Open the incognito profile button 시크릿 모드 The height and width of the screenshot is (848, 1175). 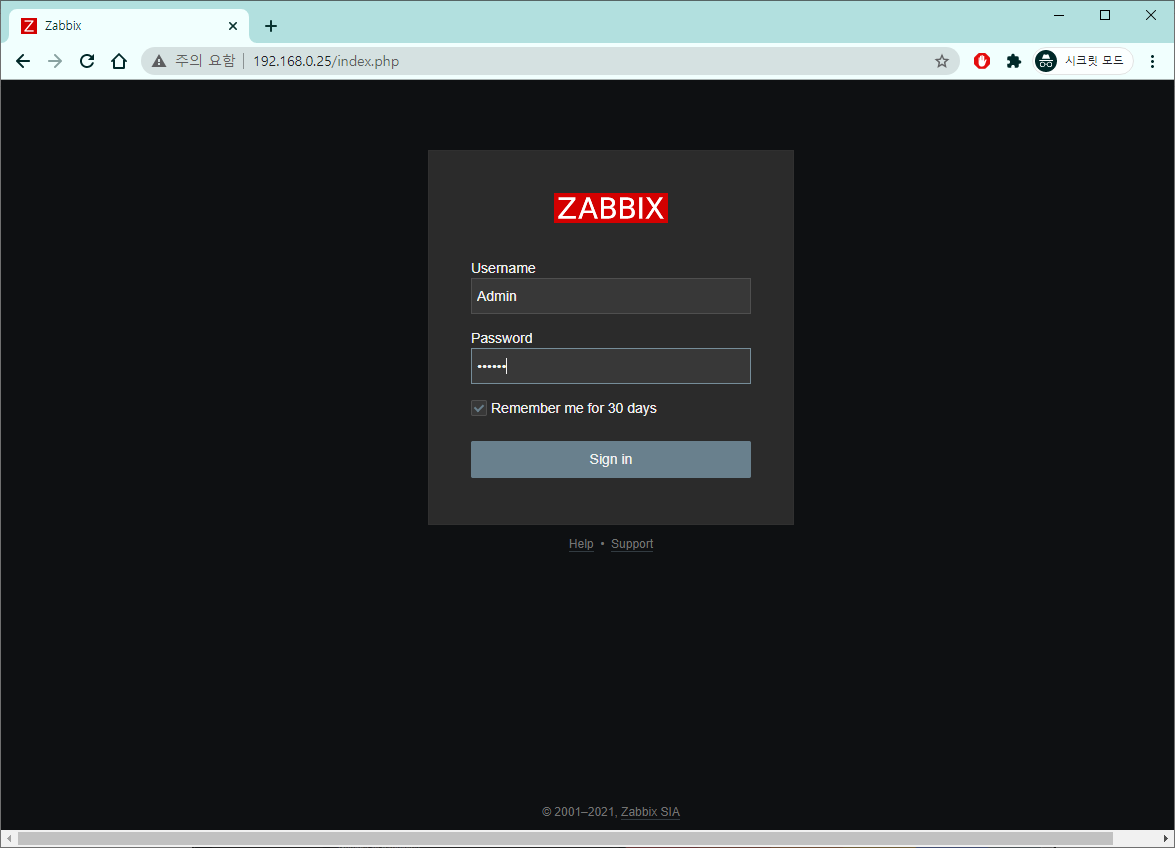[x=1083, y=61]
